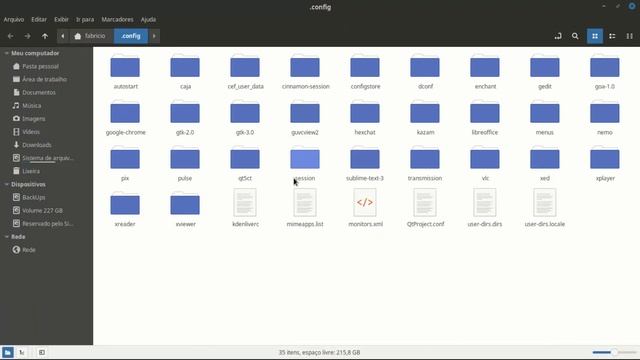
Task: Hide the sidebar with the status bar button
Action: (42, 352)
